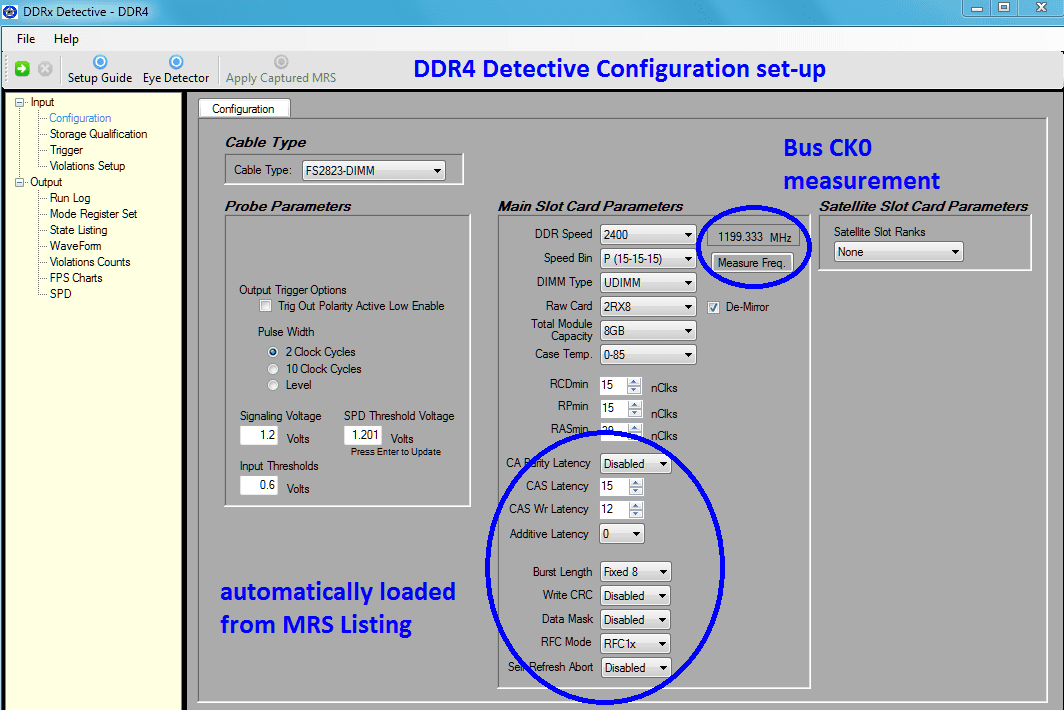Click the DDRx Detective app icon in title bar

tap(10, 12)
